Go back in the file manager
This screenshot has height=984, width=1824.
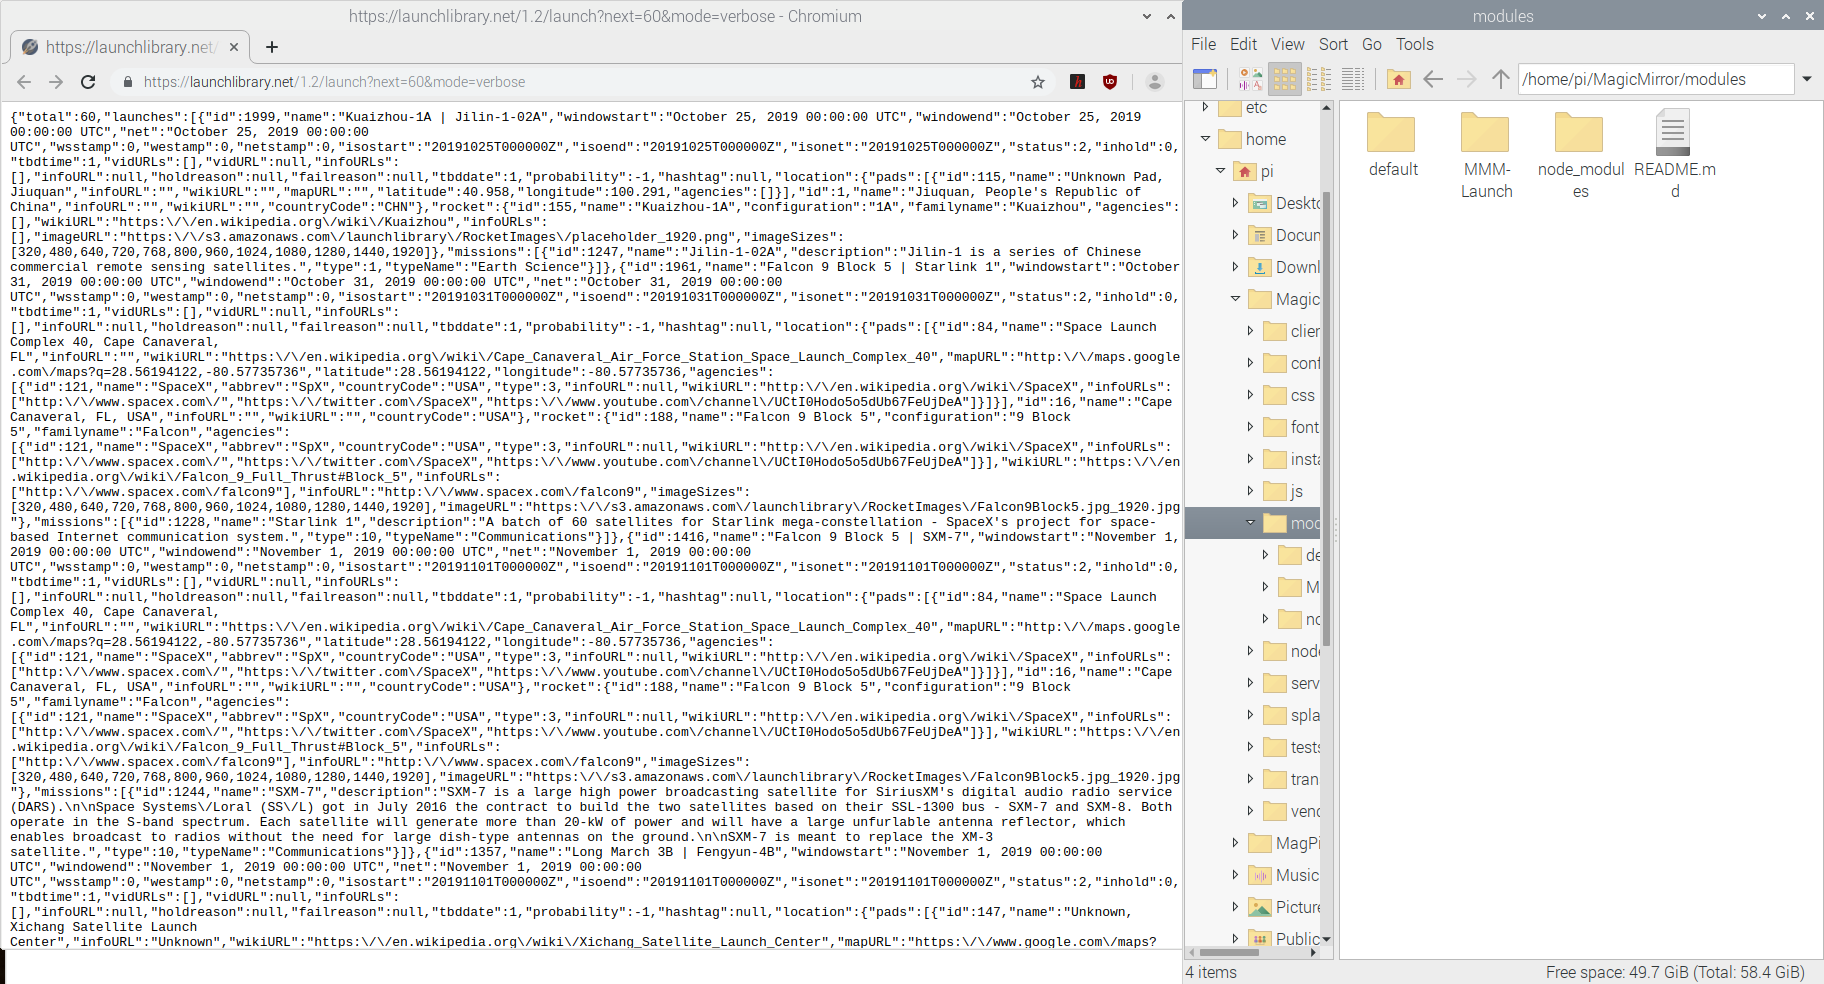point(1433,79)
